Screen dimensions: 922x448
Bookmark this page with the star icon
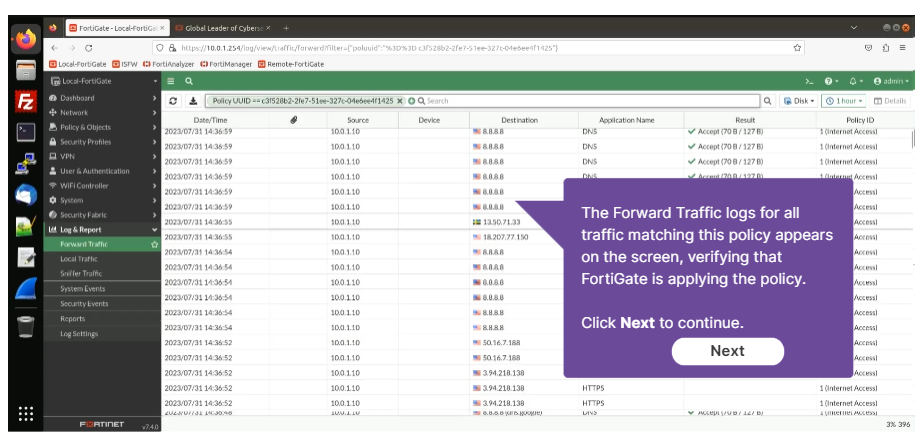pos(797,48)
